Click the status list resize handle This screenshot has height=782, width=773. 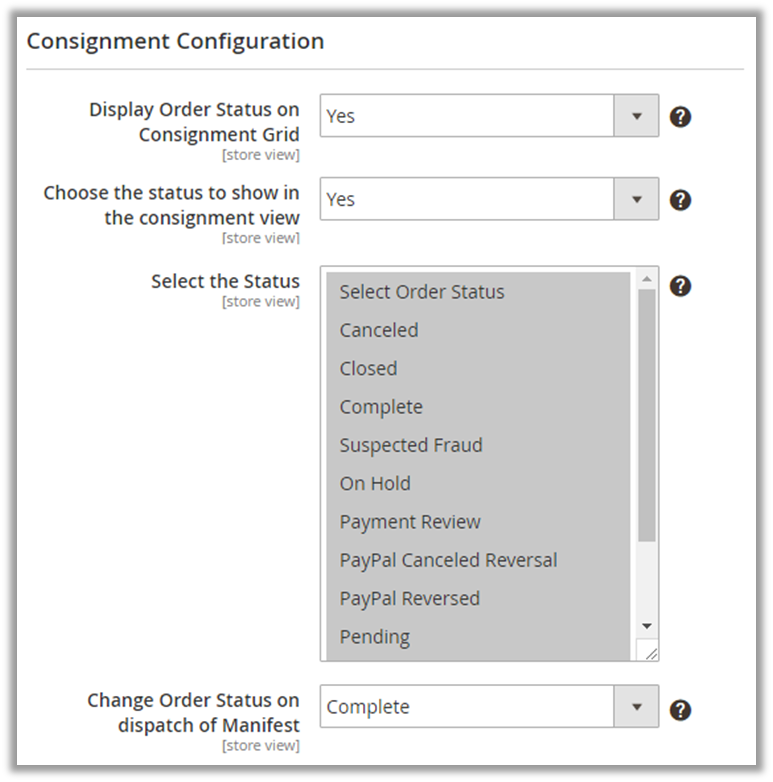coord(651,653)
